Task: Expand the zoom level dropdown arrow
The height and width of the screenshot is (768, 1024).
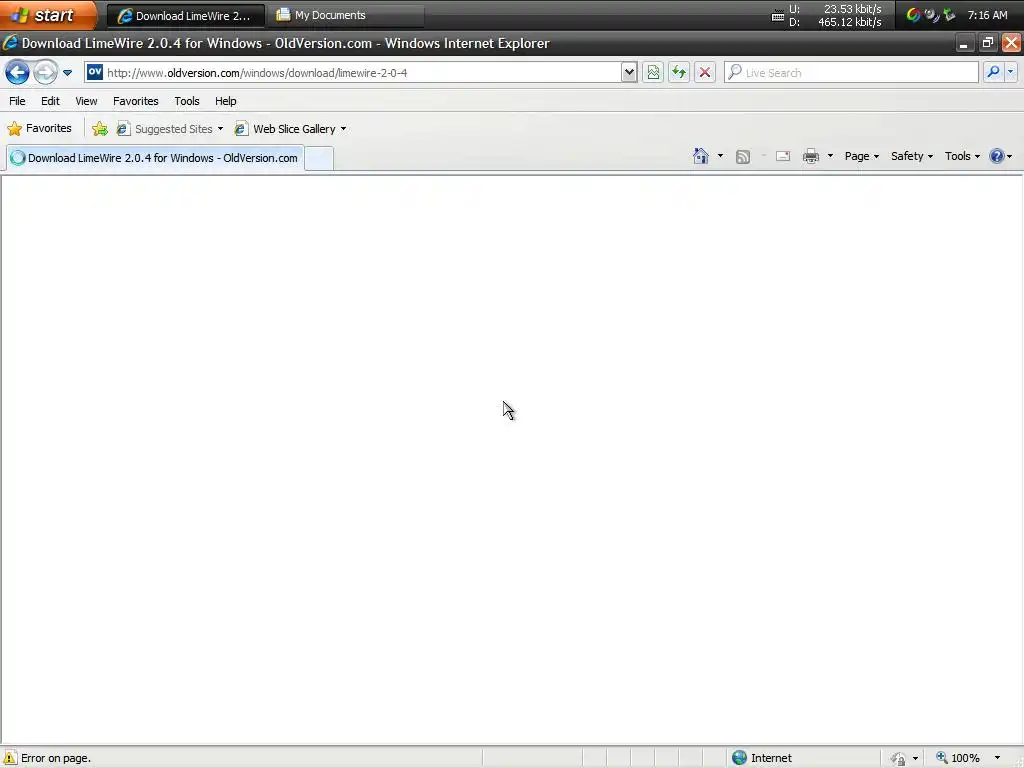Action: pyautogui.click(x=997, y=758)
